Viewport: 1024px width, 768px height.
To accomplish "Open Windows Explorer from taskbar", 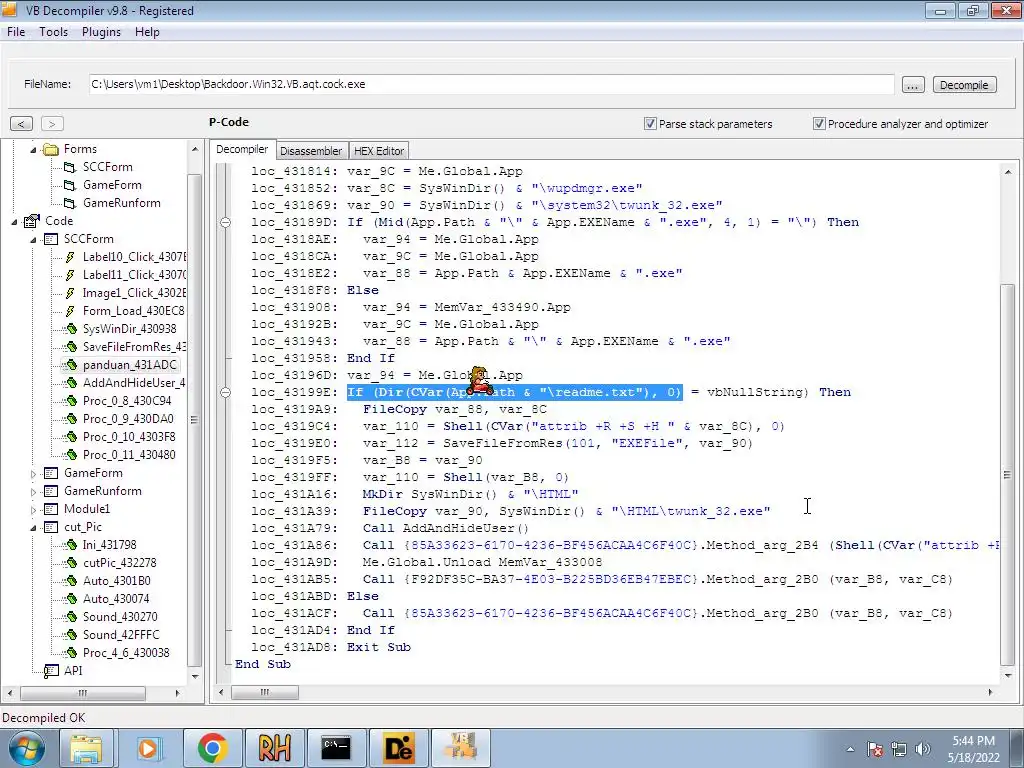I will click(x=86, y=748).
